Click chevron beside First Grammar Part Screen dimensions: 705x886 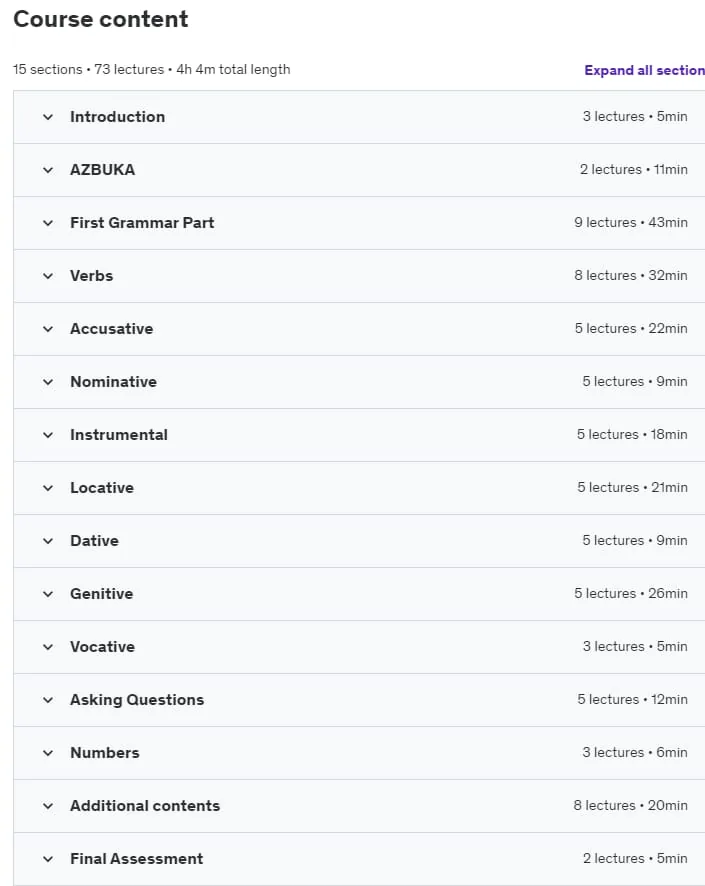pyautogui.click(x=48, y=223)
